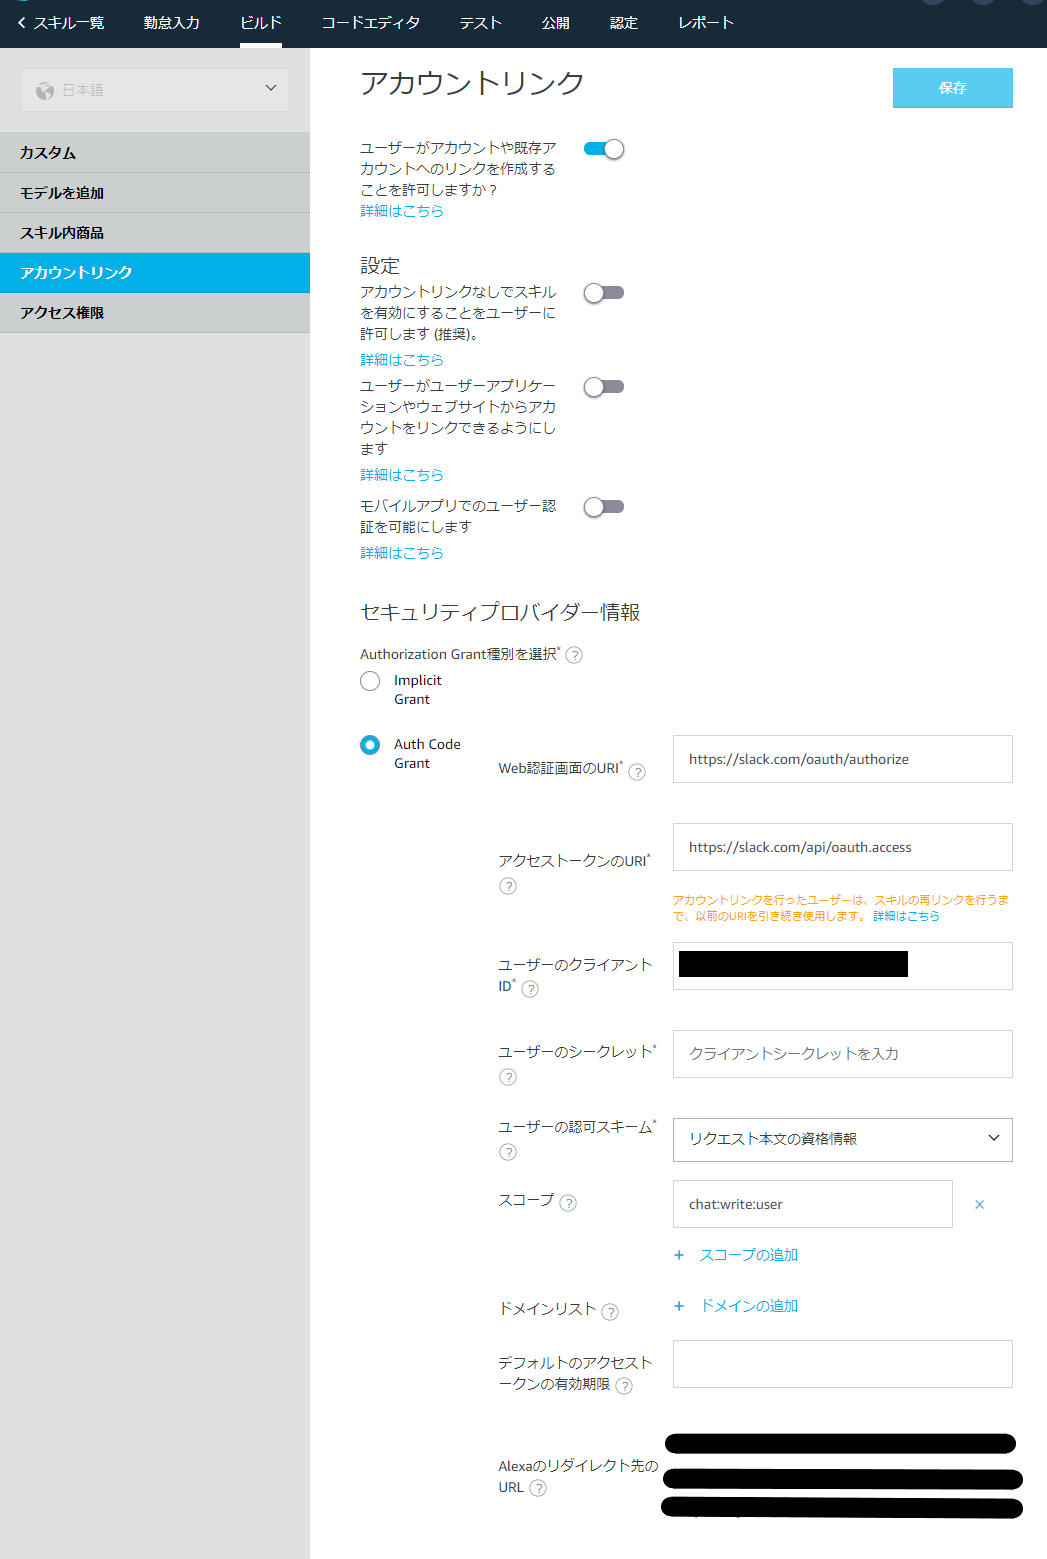Screen dimensions: 1047x1559
Task: Open 詳細はこちら link under アカウントリンクなしでスキル
Action: pos(402,360)
